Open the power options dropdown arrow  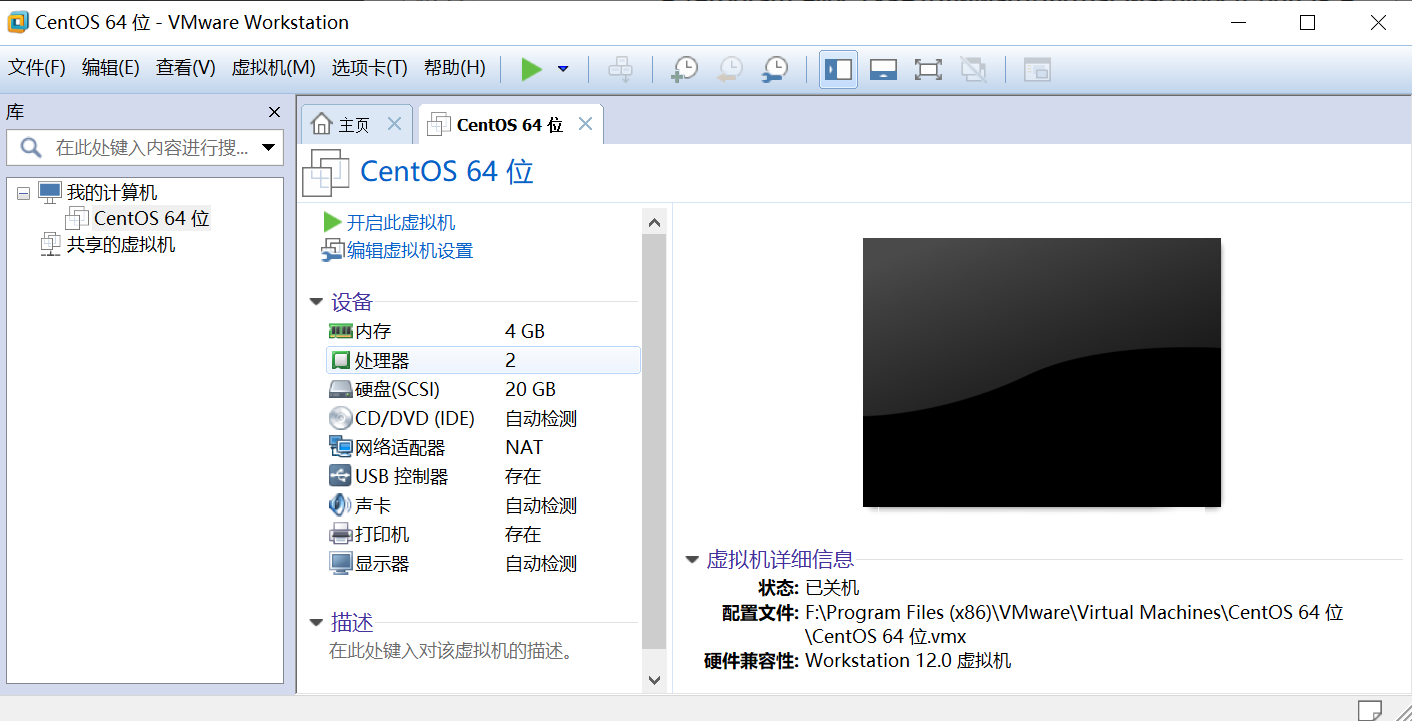[563, 69]
